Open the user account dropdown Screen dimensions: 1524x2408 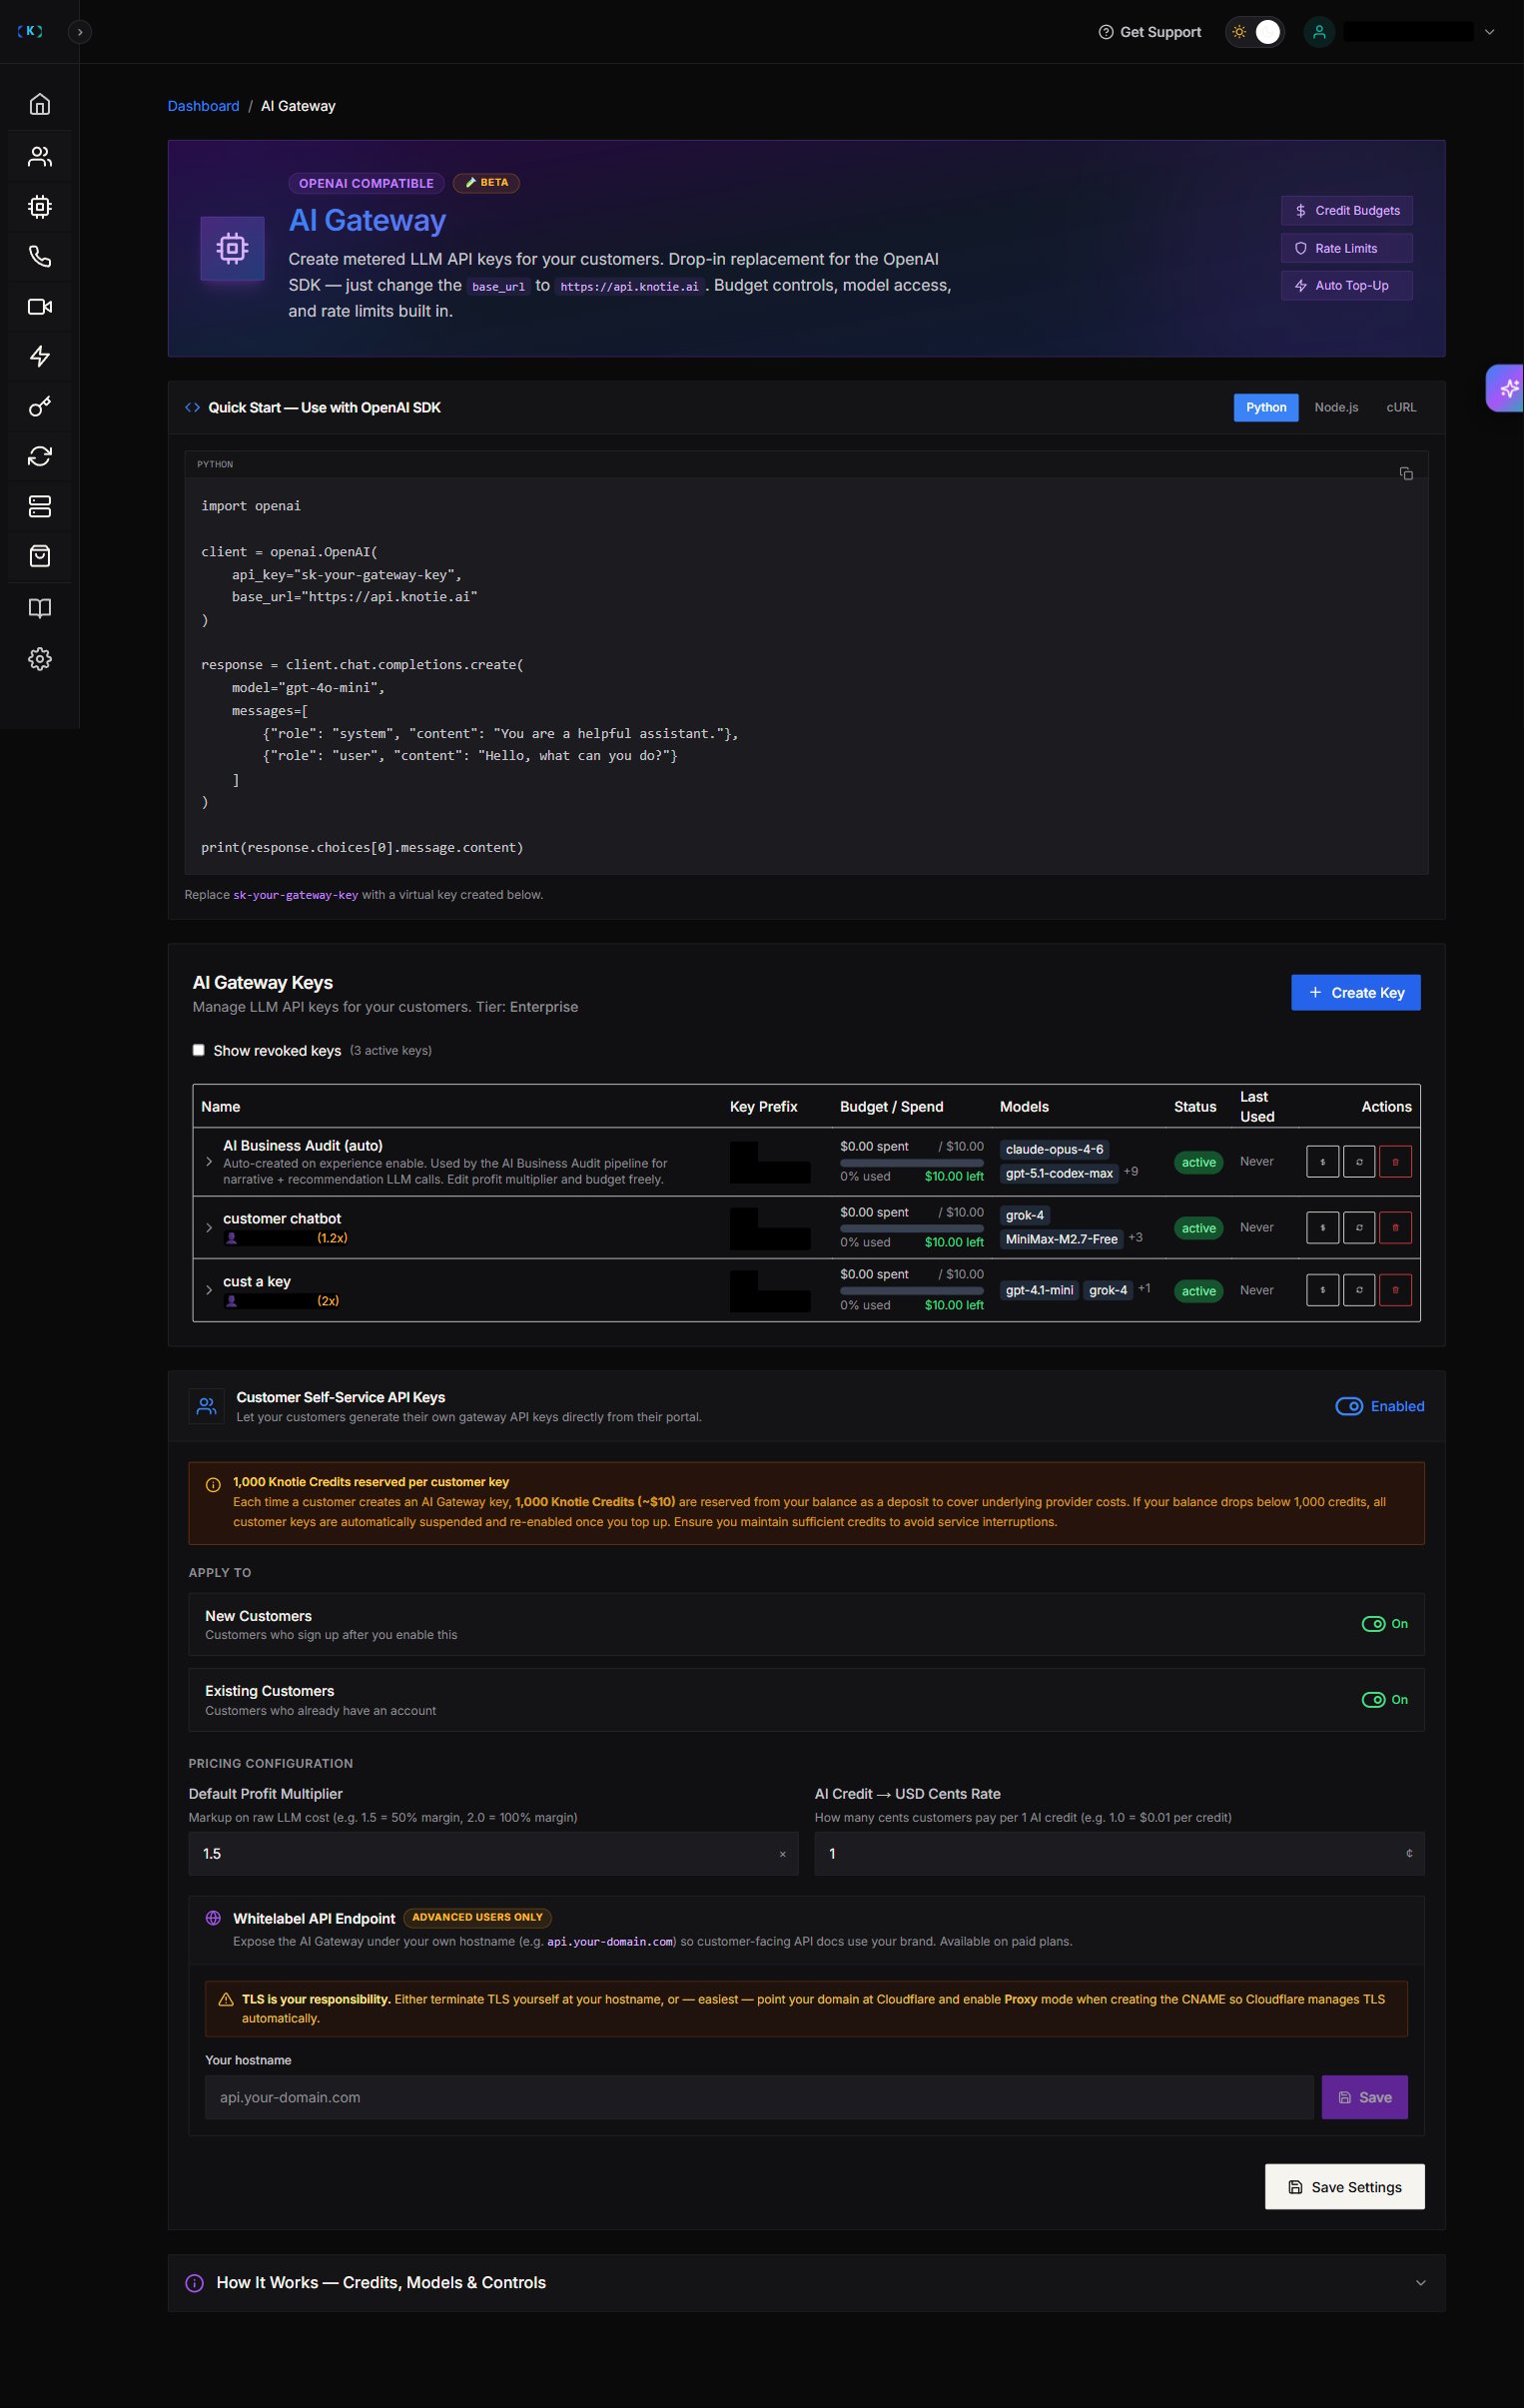click(x=1489, y=32)
